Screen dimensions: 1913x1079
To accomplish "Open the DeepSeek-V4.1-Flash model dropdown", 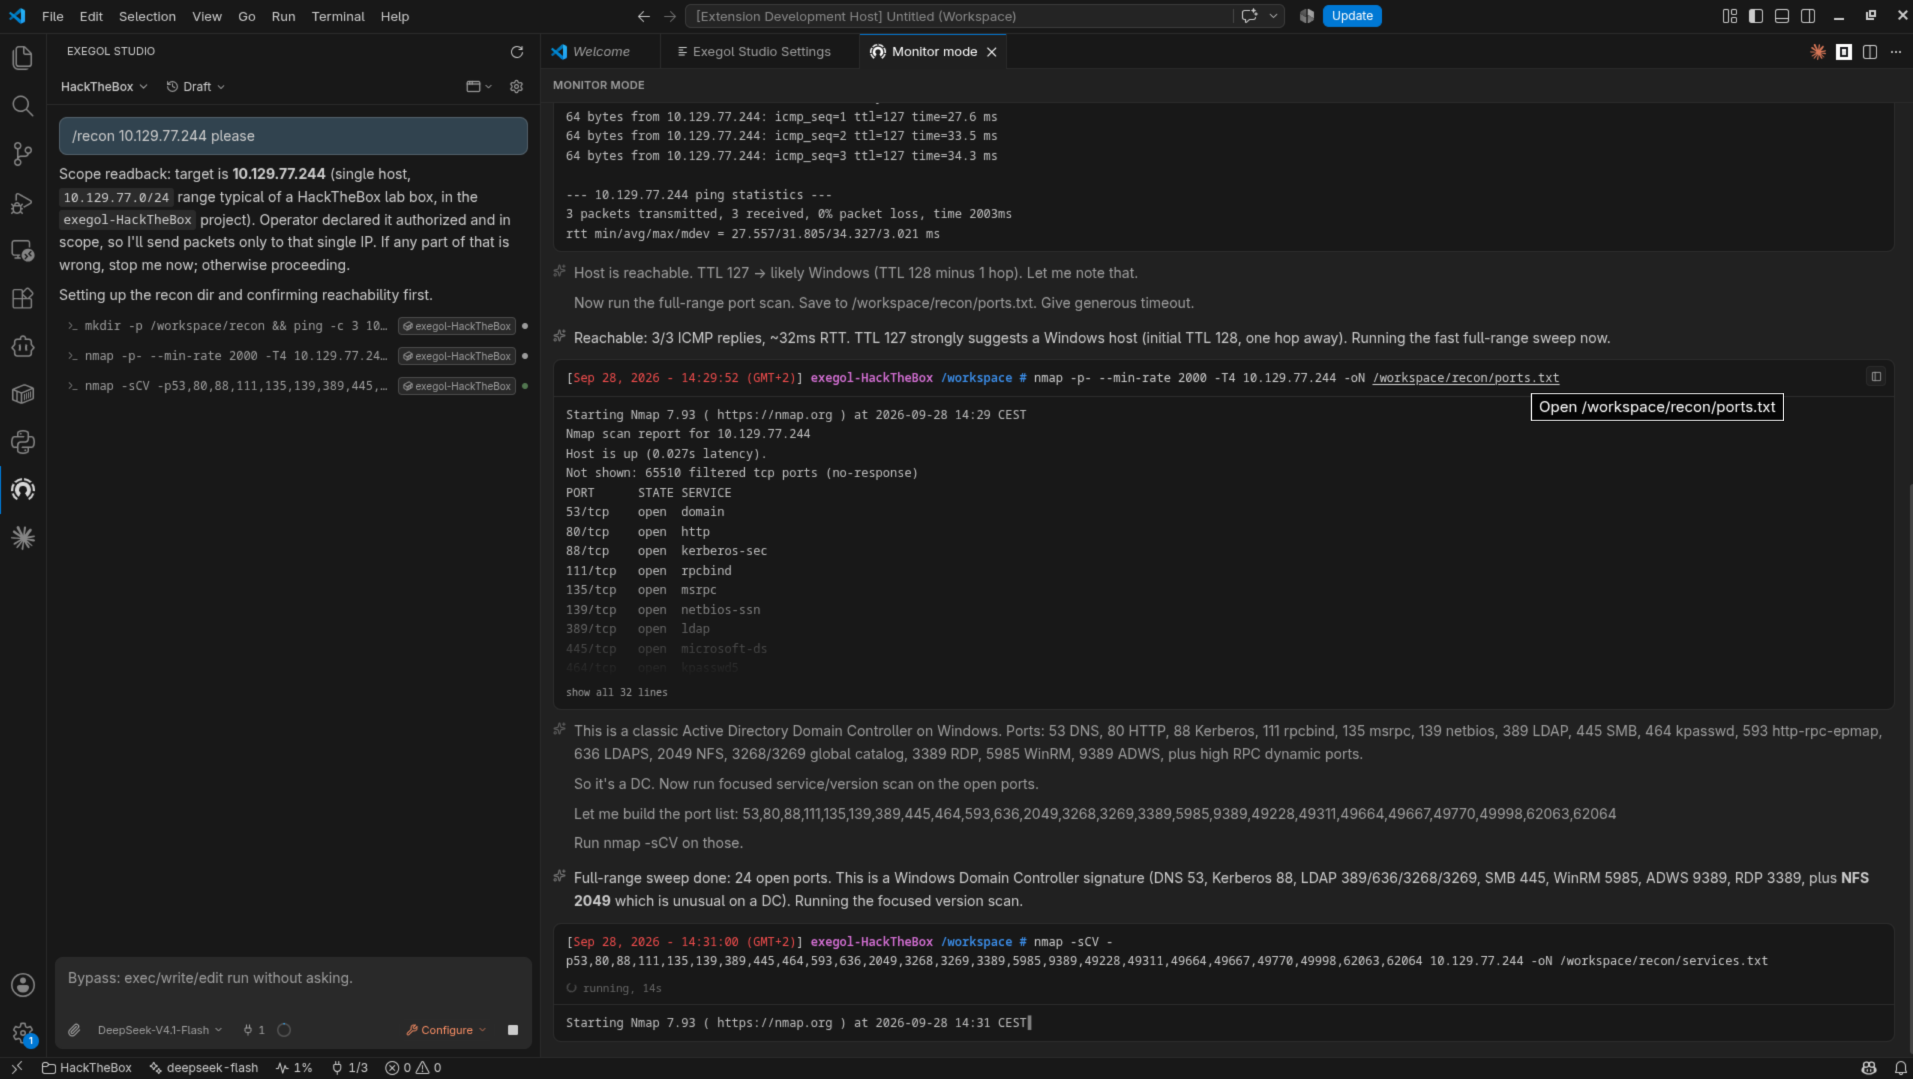I will [x=159, y=1030].
